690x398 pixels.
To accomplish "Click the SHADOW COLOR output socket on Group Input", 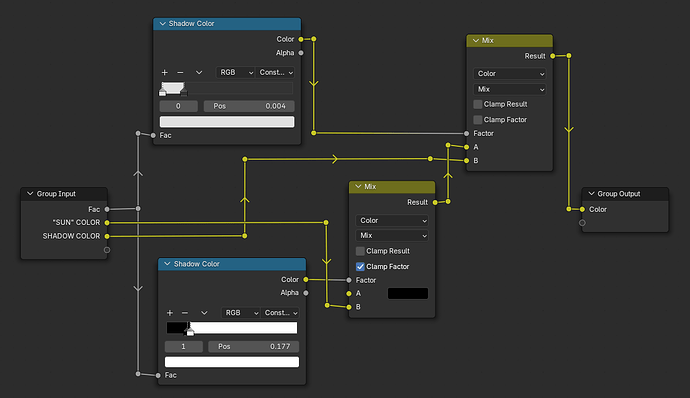I will click(107, 236).
